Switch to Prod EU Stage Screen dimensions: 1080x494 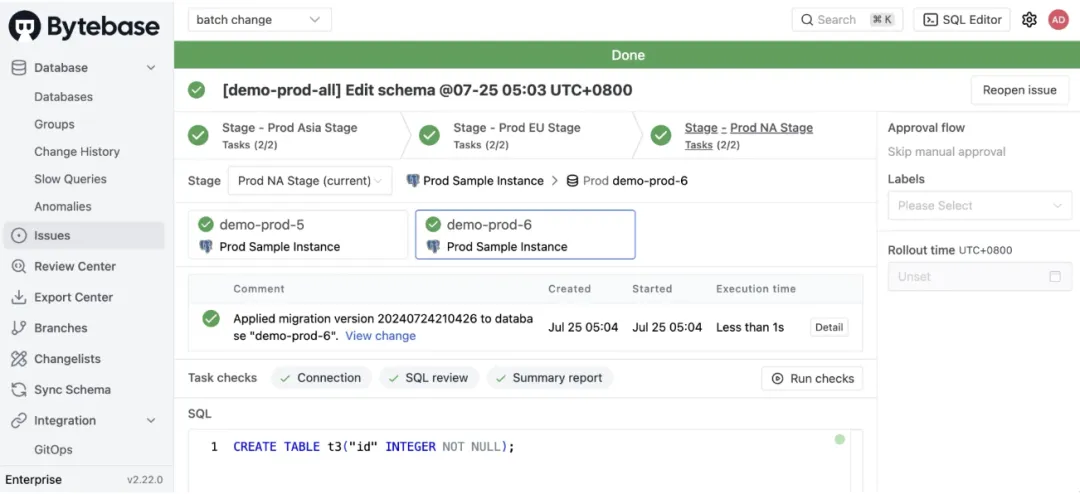[x=516, y=128]
